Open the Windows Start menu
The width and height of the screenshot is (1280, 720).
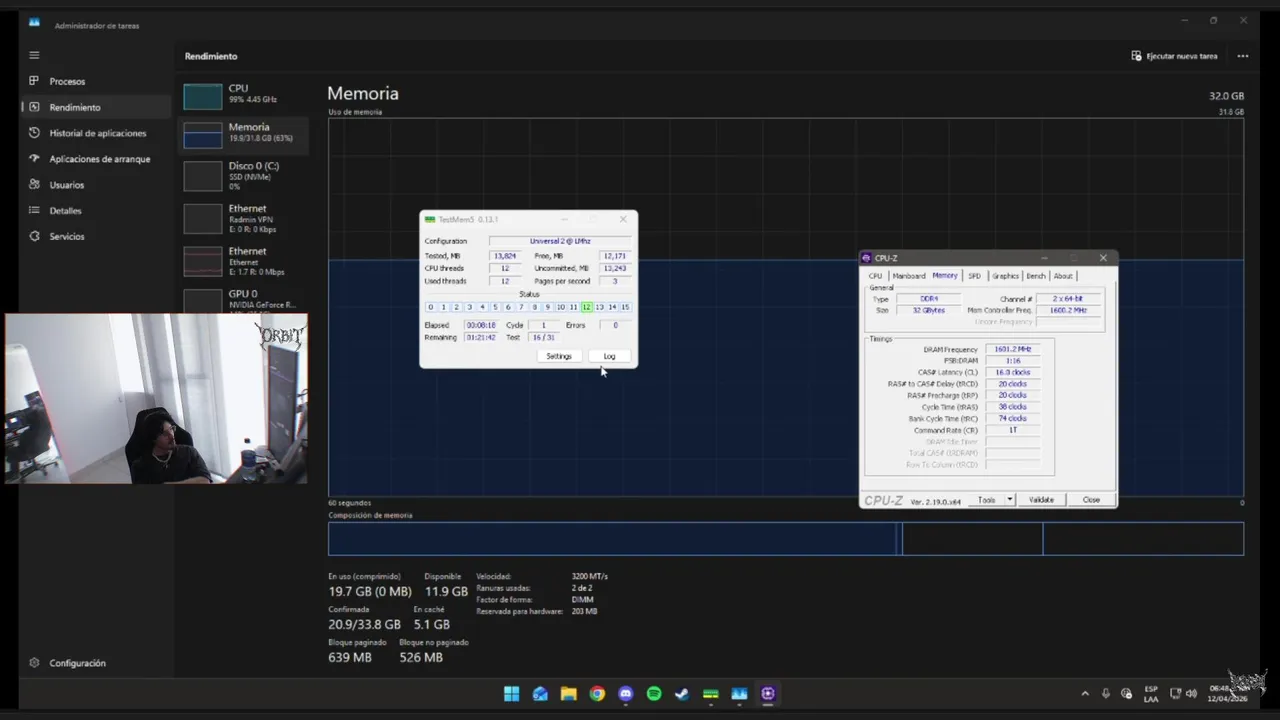512,694
